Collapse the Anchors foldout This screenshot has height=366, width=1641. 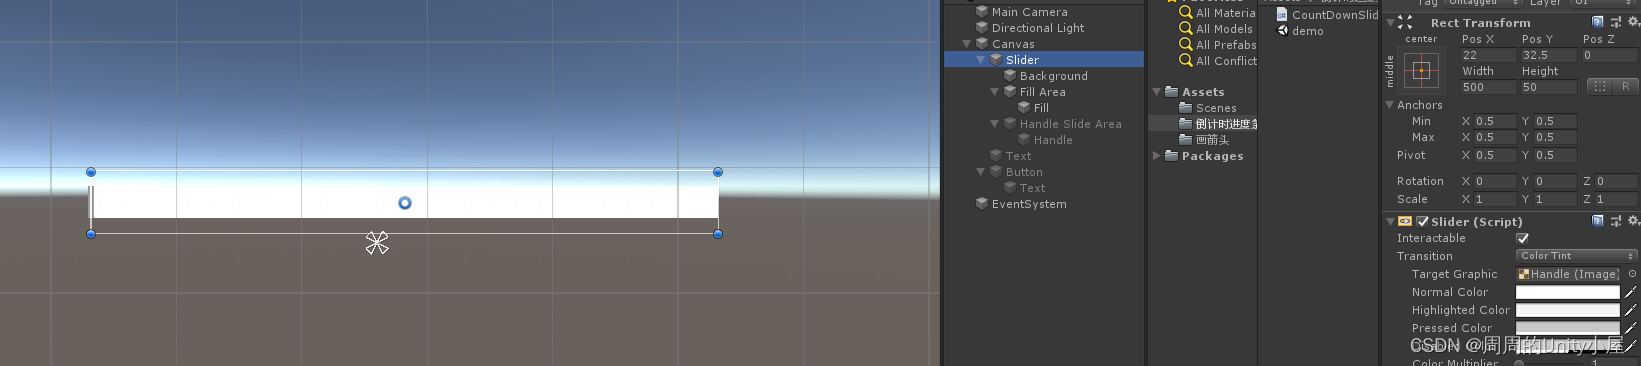pyautogui.click(x=1389, y=105)
